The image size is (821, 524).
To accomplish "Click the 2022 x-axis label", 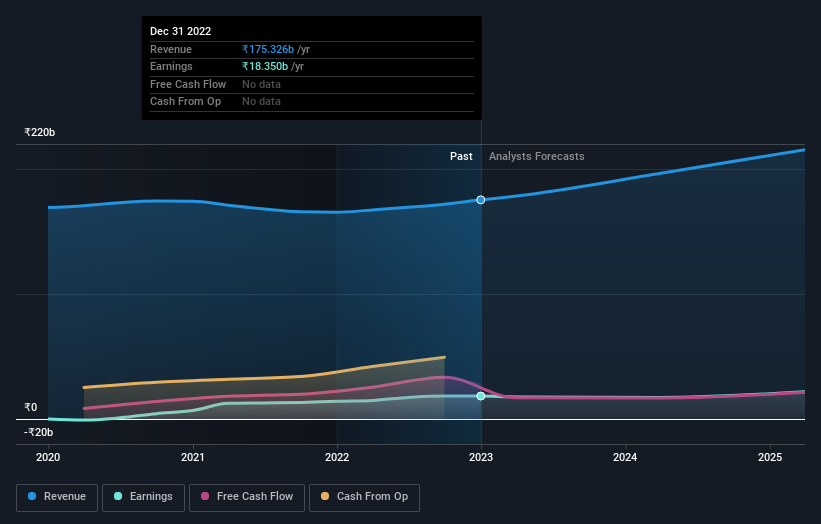I will [x=337, y=458].
